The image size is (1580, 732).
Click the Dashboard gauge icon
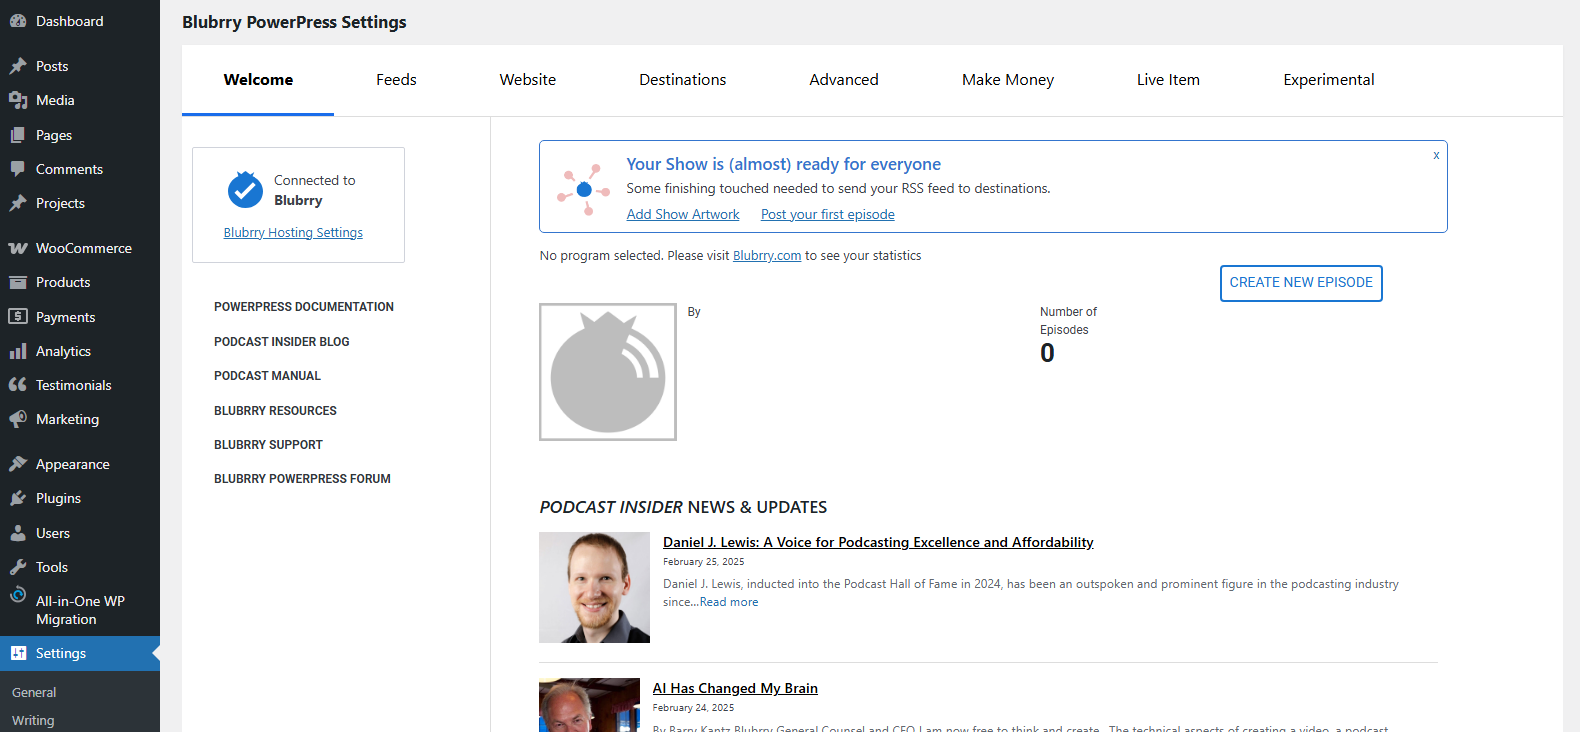[x=18, y=21]
